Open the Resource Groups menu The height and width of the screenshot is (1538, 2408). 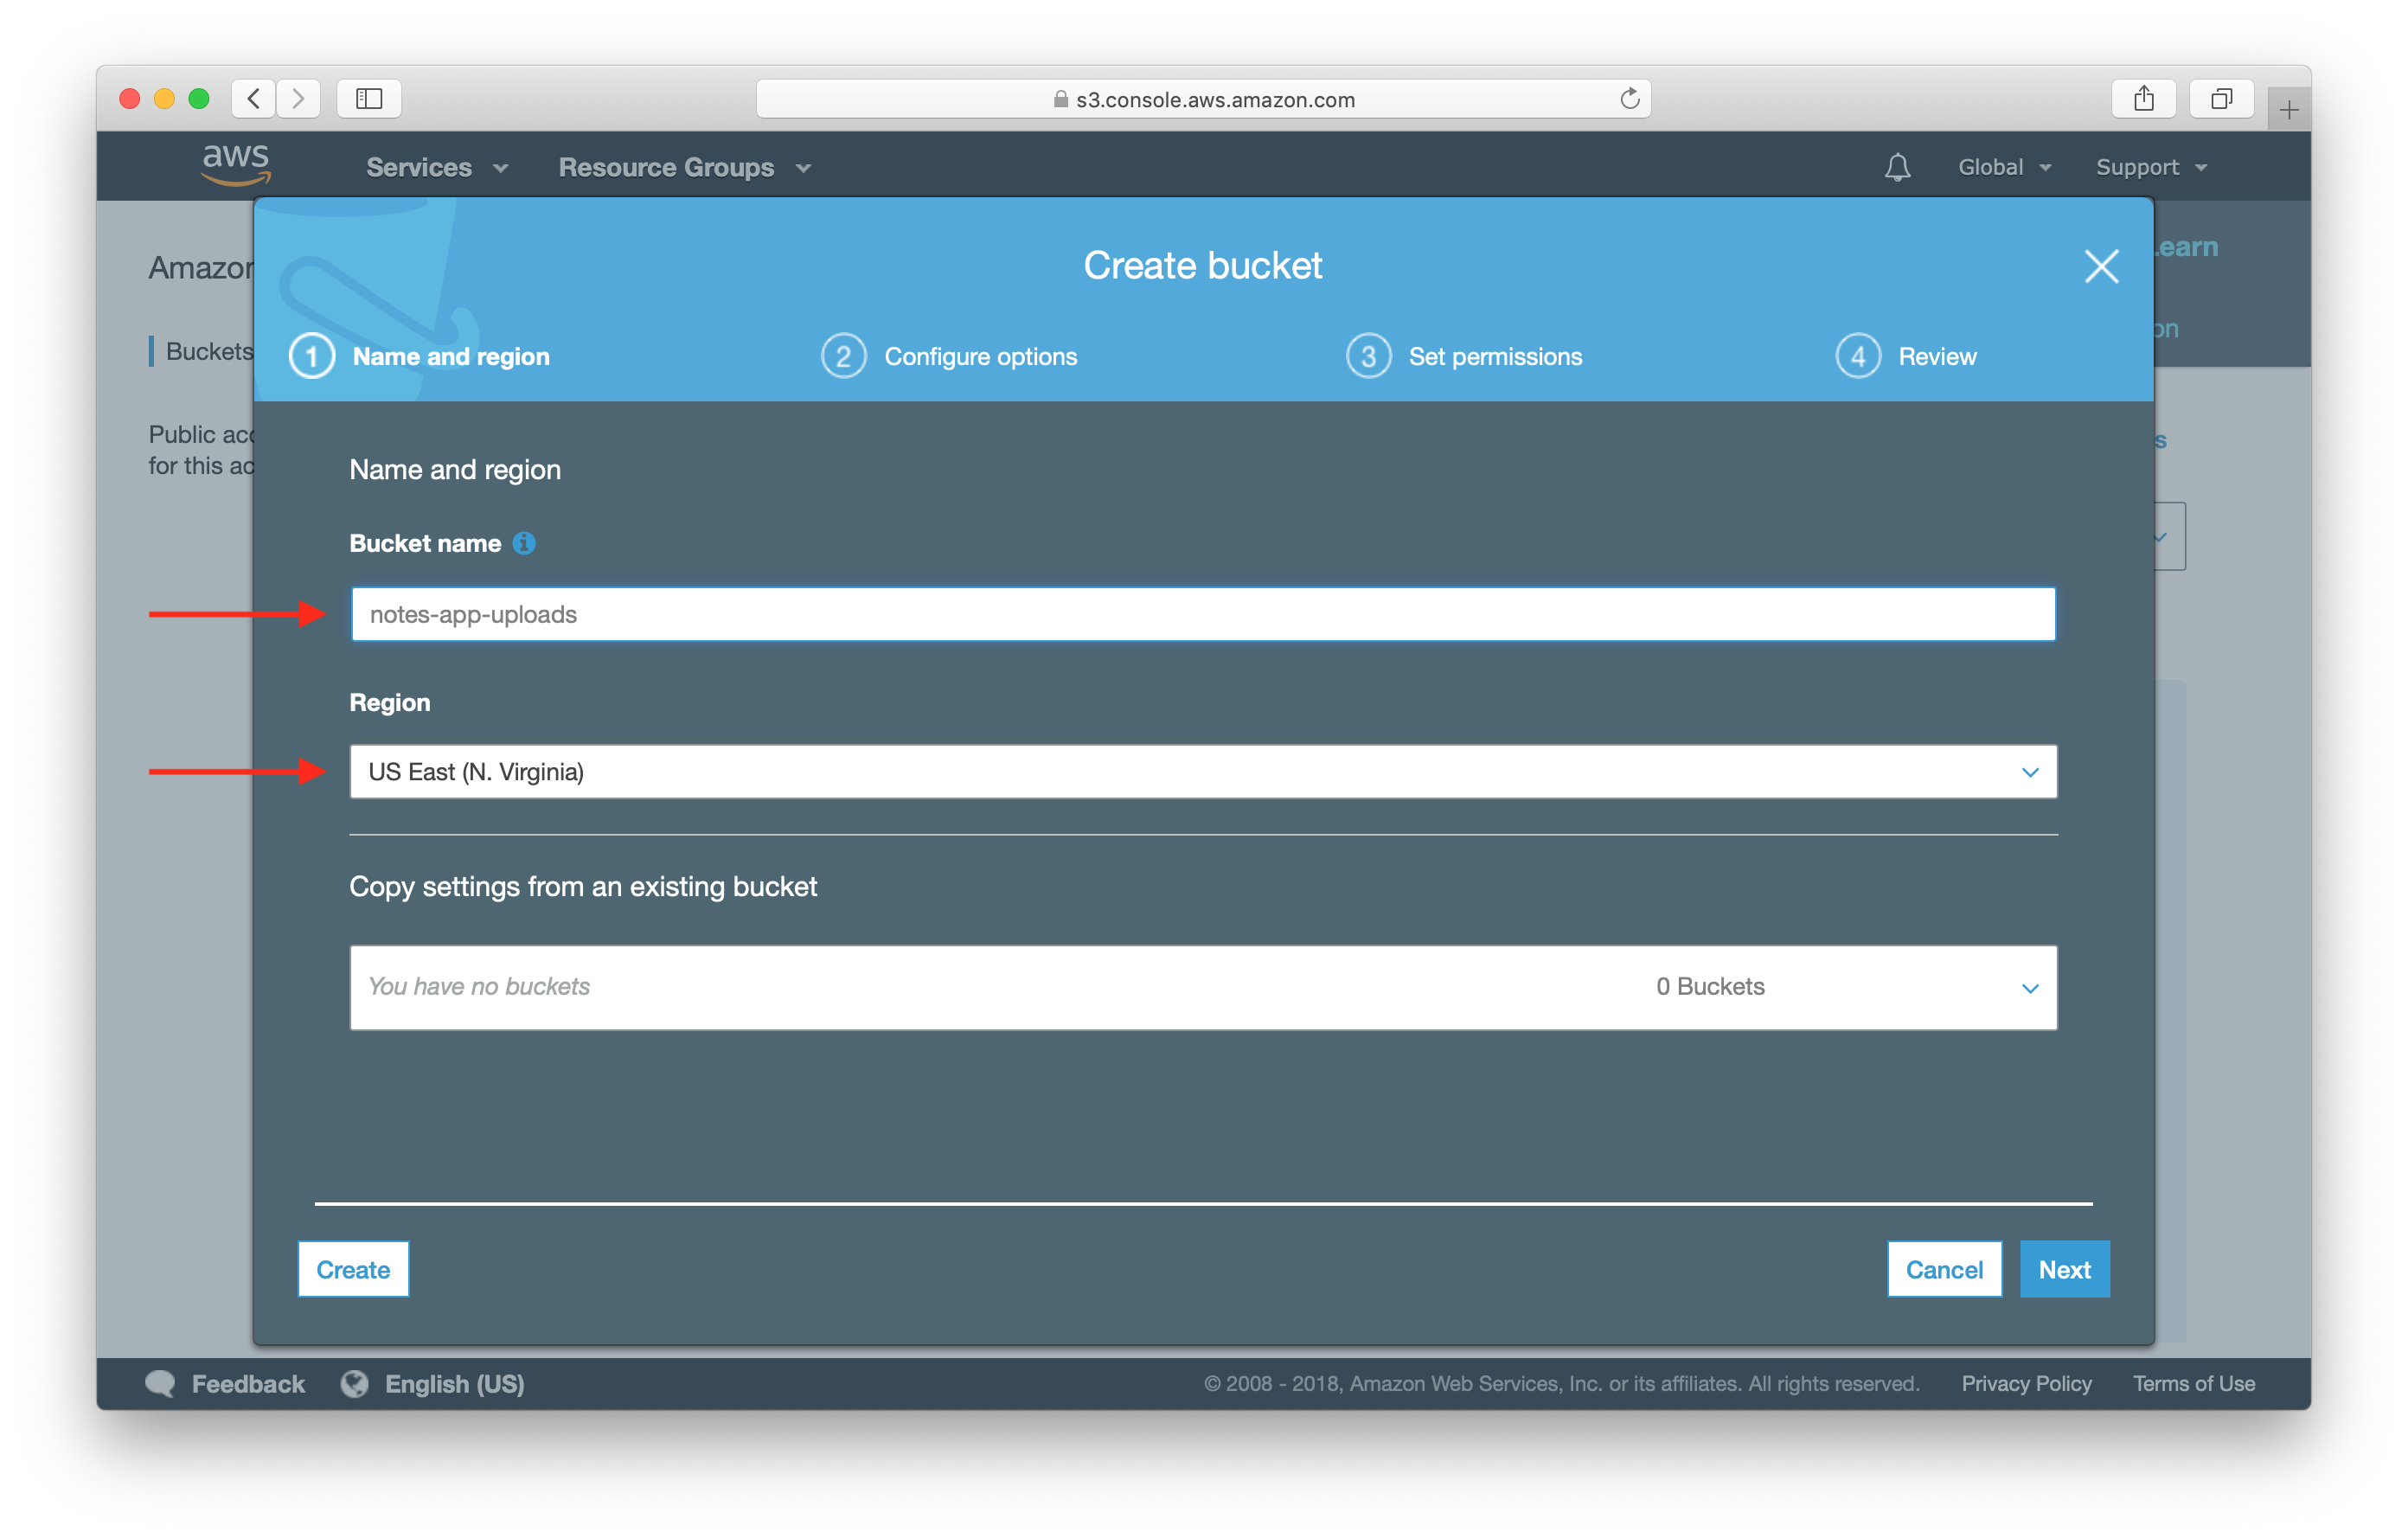(684, 167)
